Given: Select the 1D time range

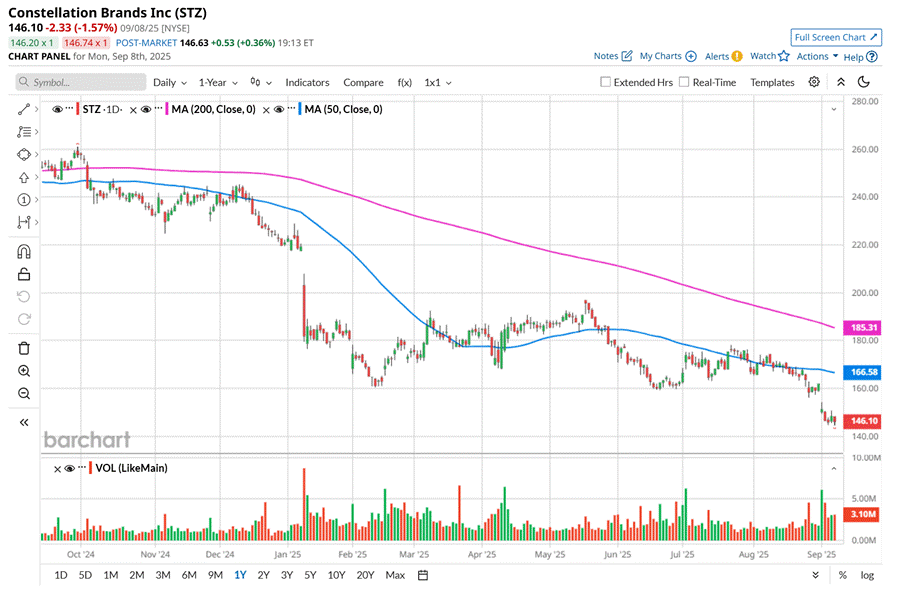Looking at the screenshot, I should (60, 575).
